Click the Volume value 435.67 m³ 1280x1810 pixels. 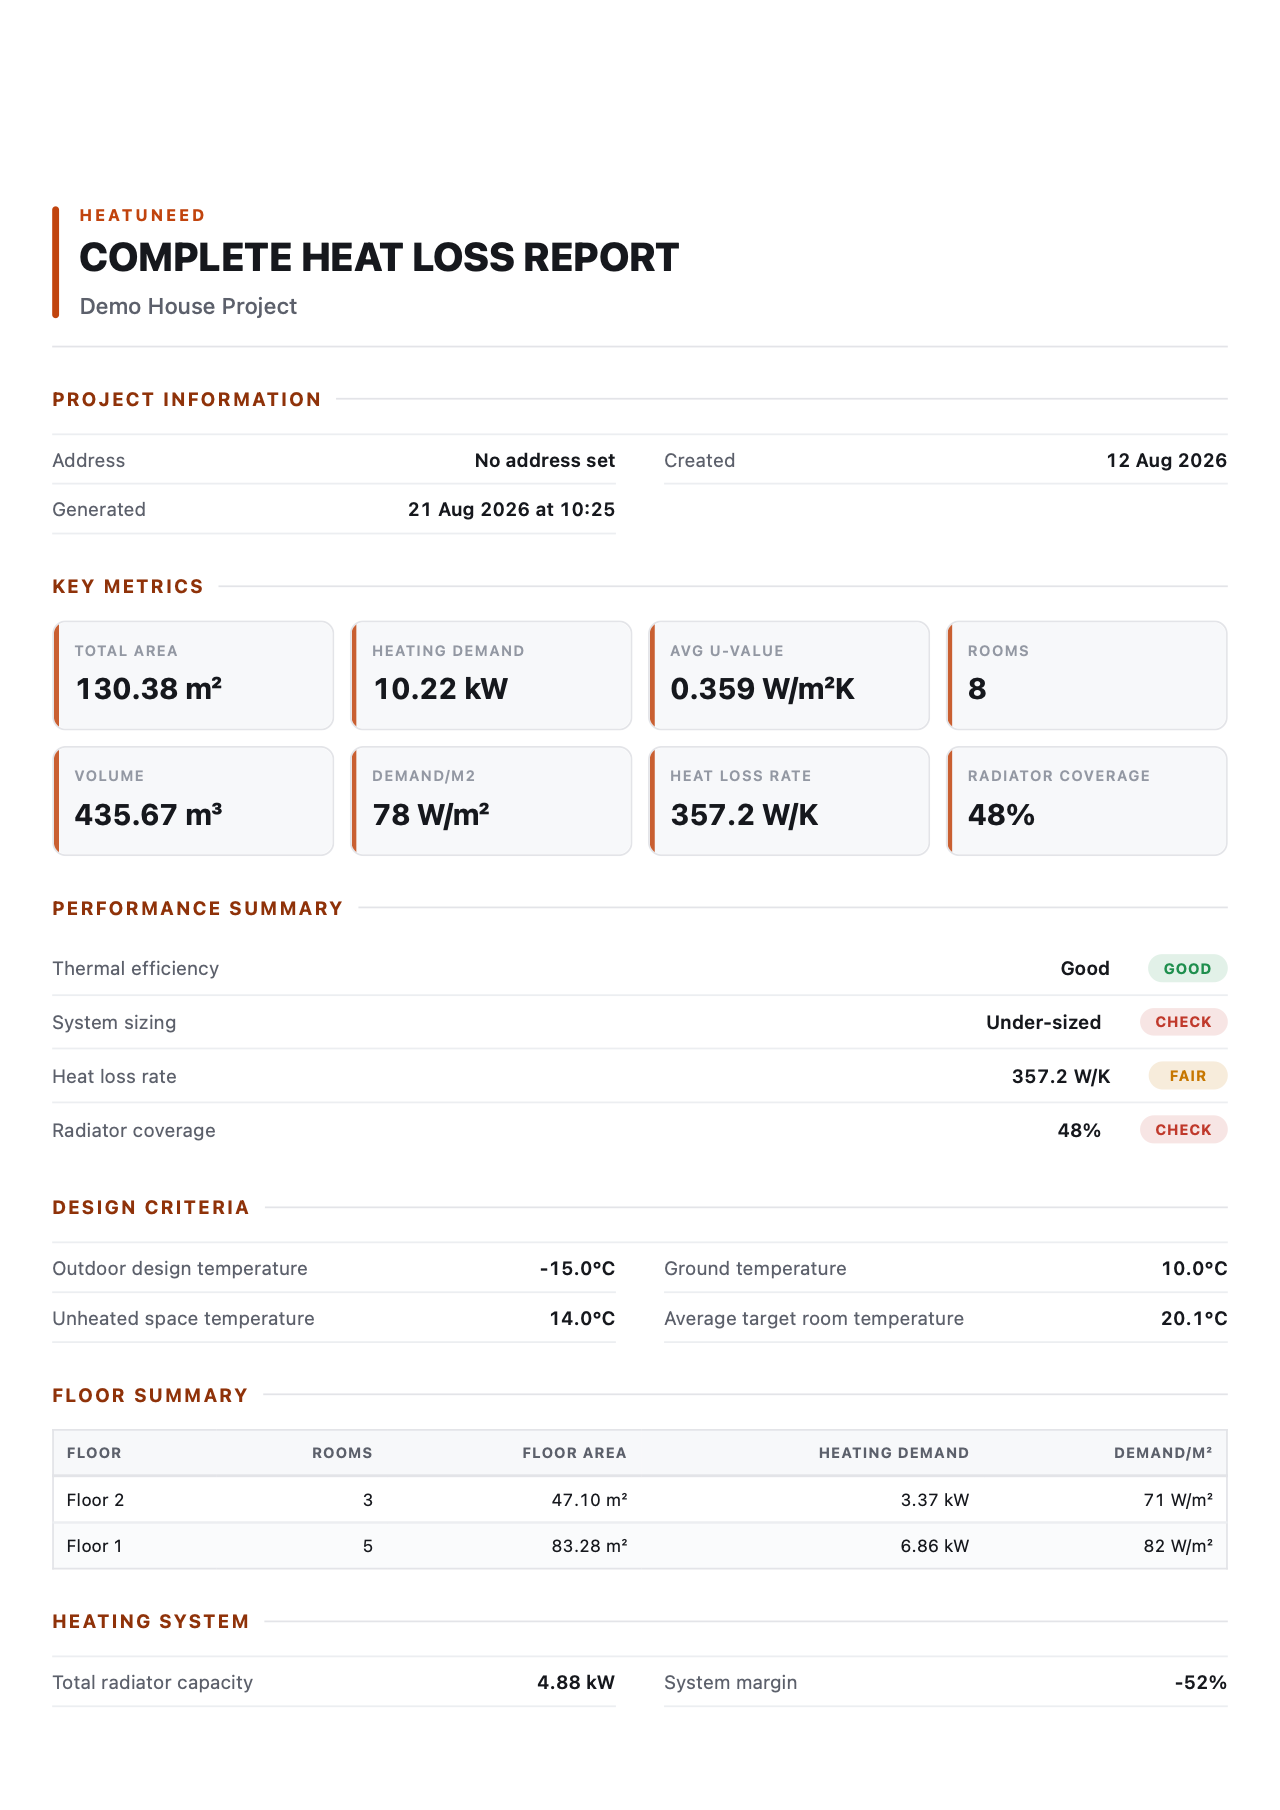[x=148, y=815]
